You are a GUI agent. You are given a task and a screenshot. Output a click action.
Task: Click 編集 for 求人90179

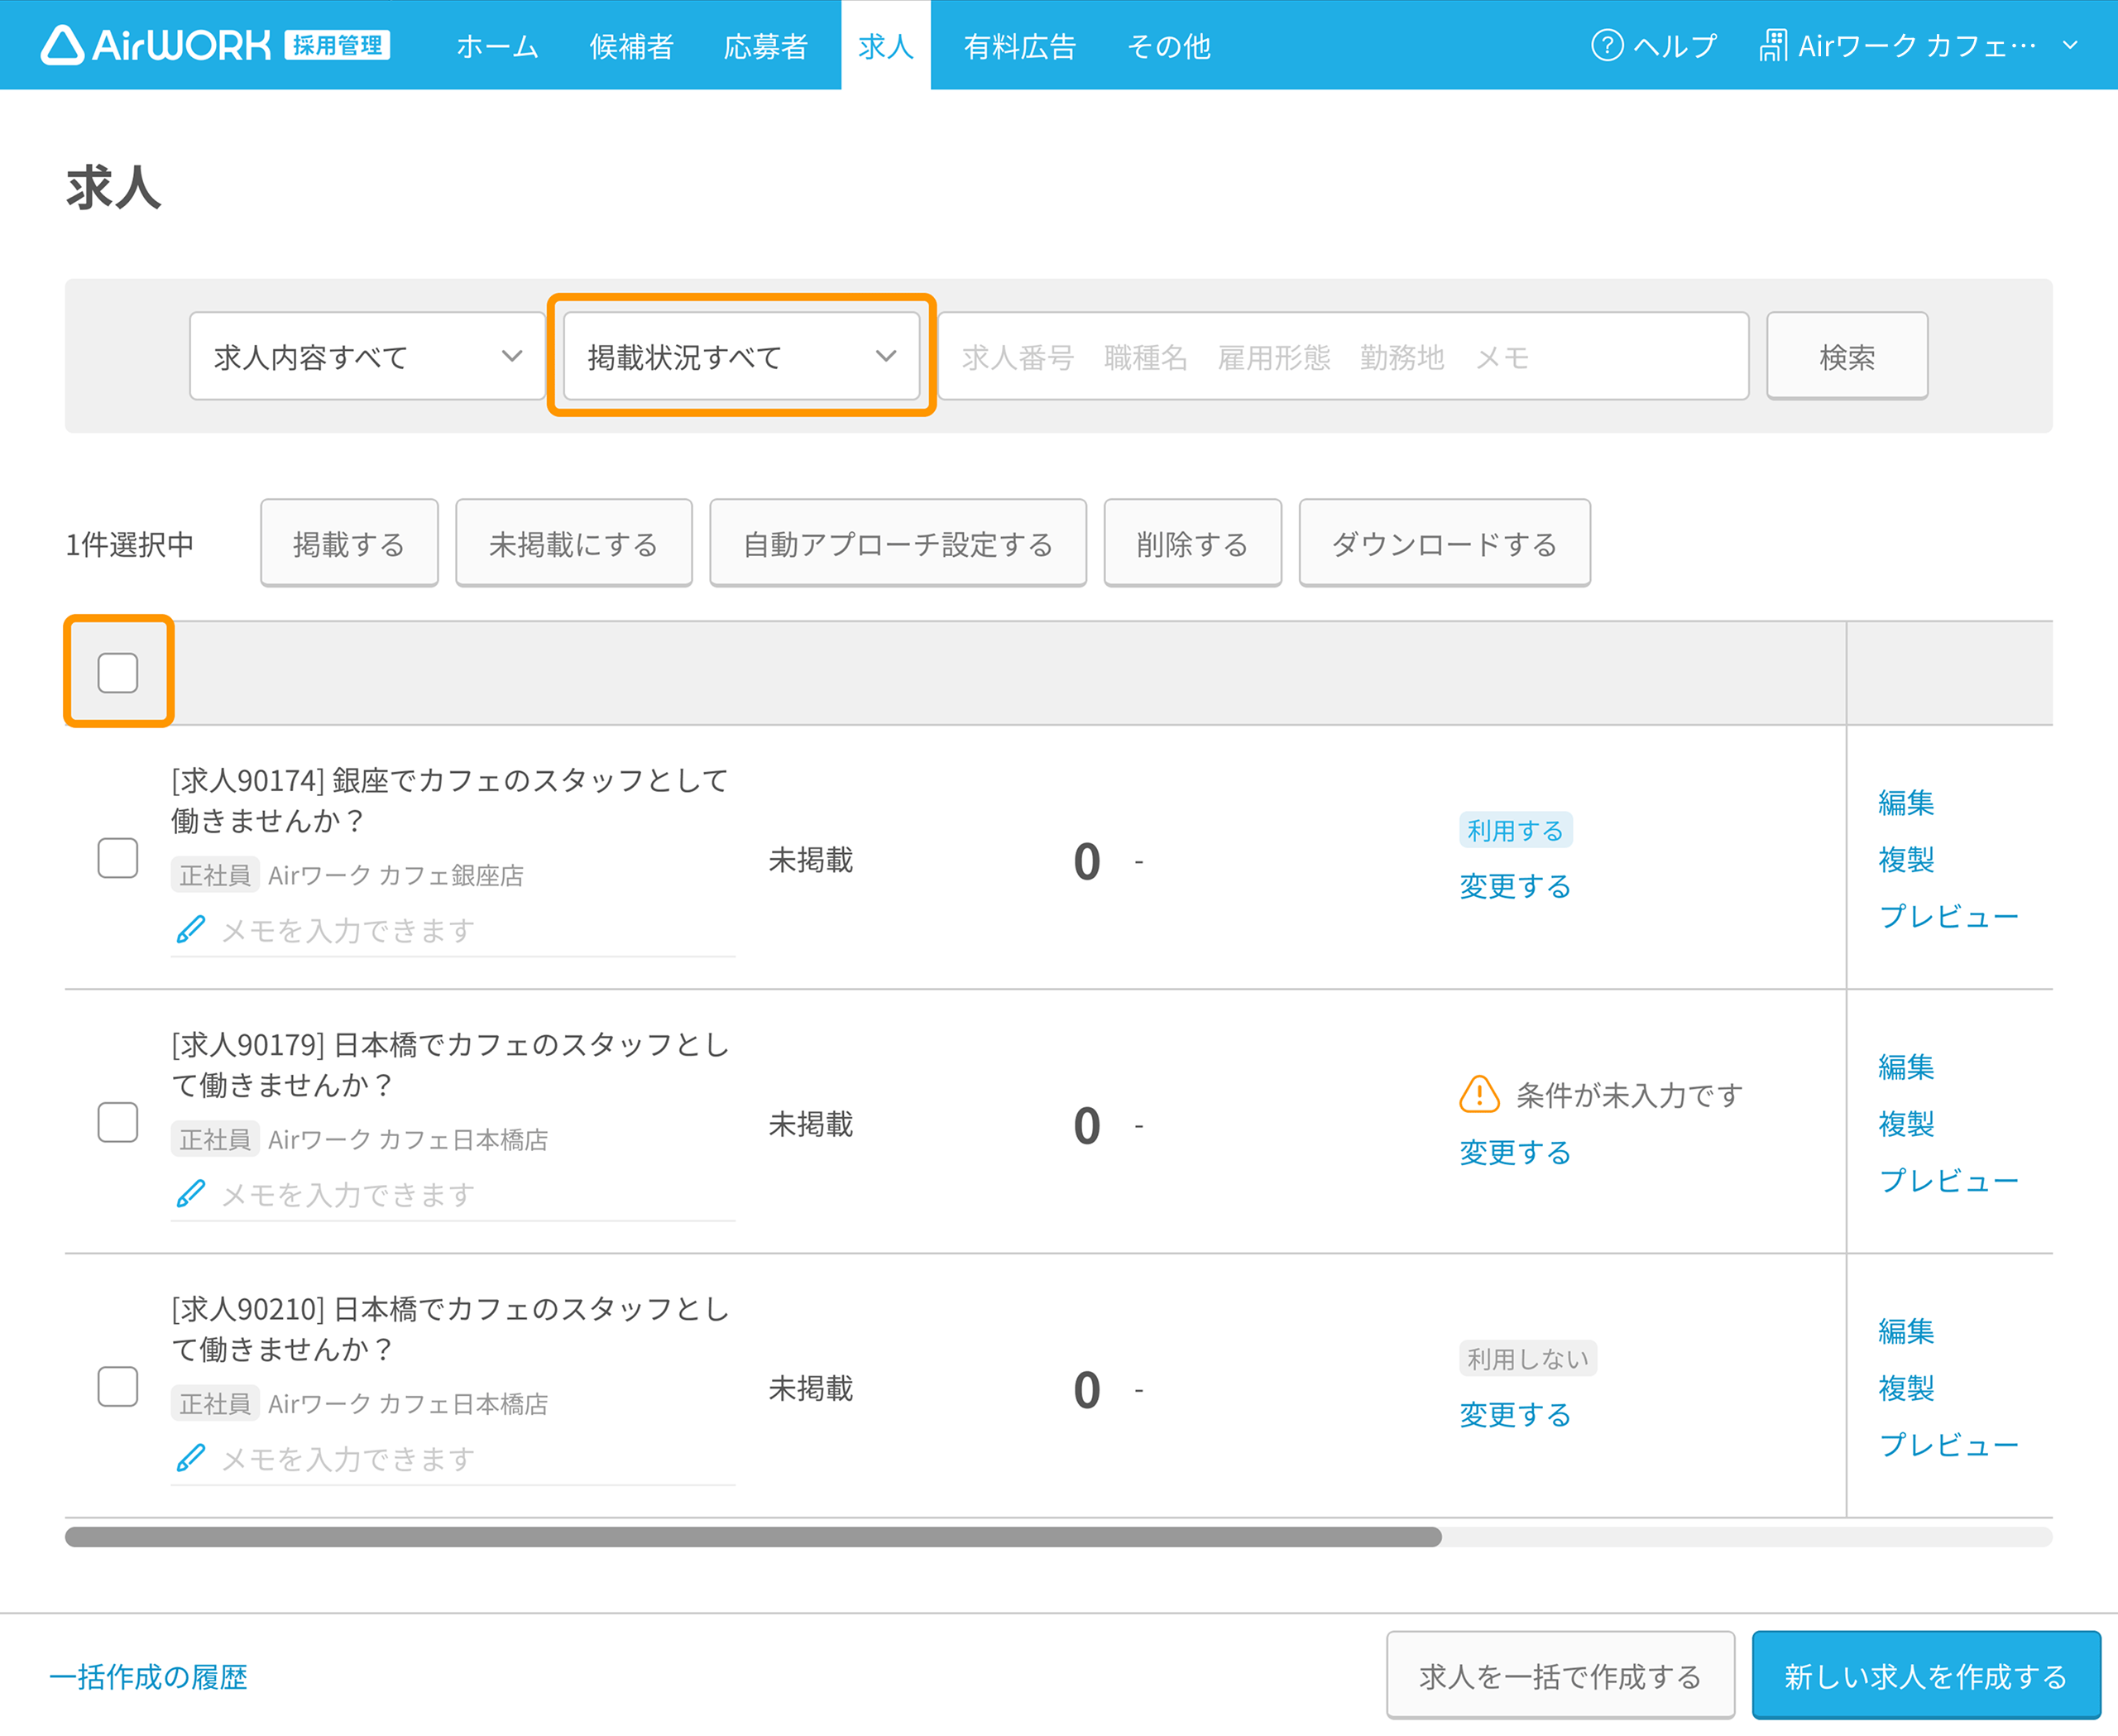pyautogui.click(x=1906, y=1066)
